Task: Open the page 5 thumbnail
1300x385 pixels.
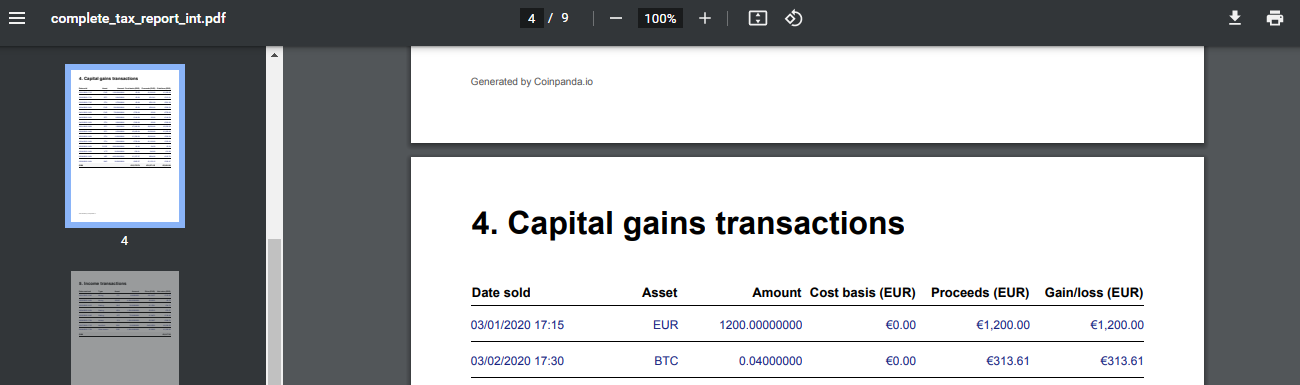Action: pos(125,328)
